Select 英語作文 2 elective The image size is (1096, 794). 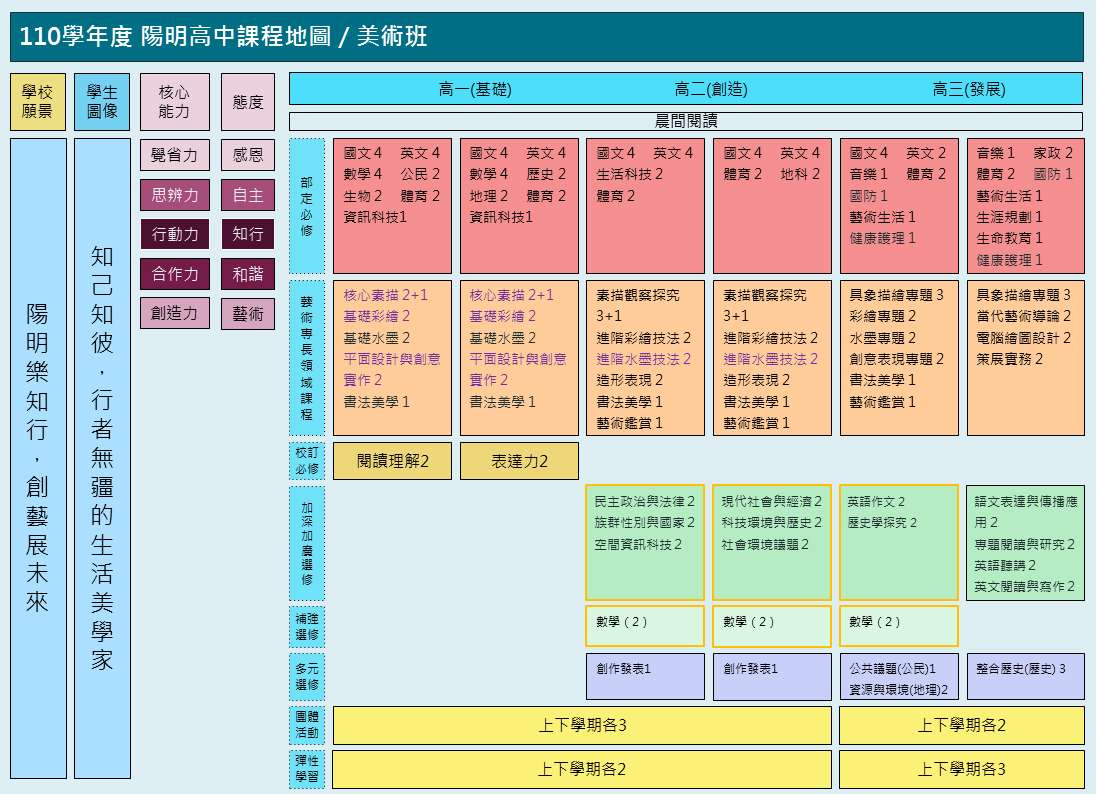pyautogui.click(x=877, y=501)
